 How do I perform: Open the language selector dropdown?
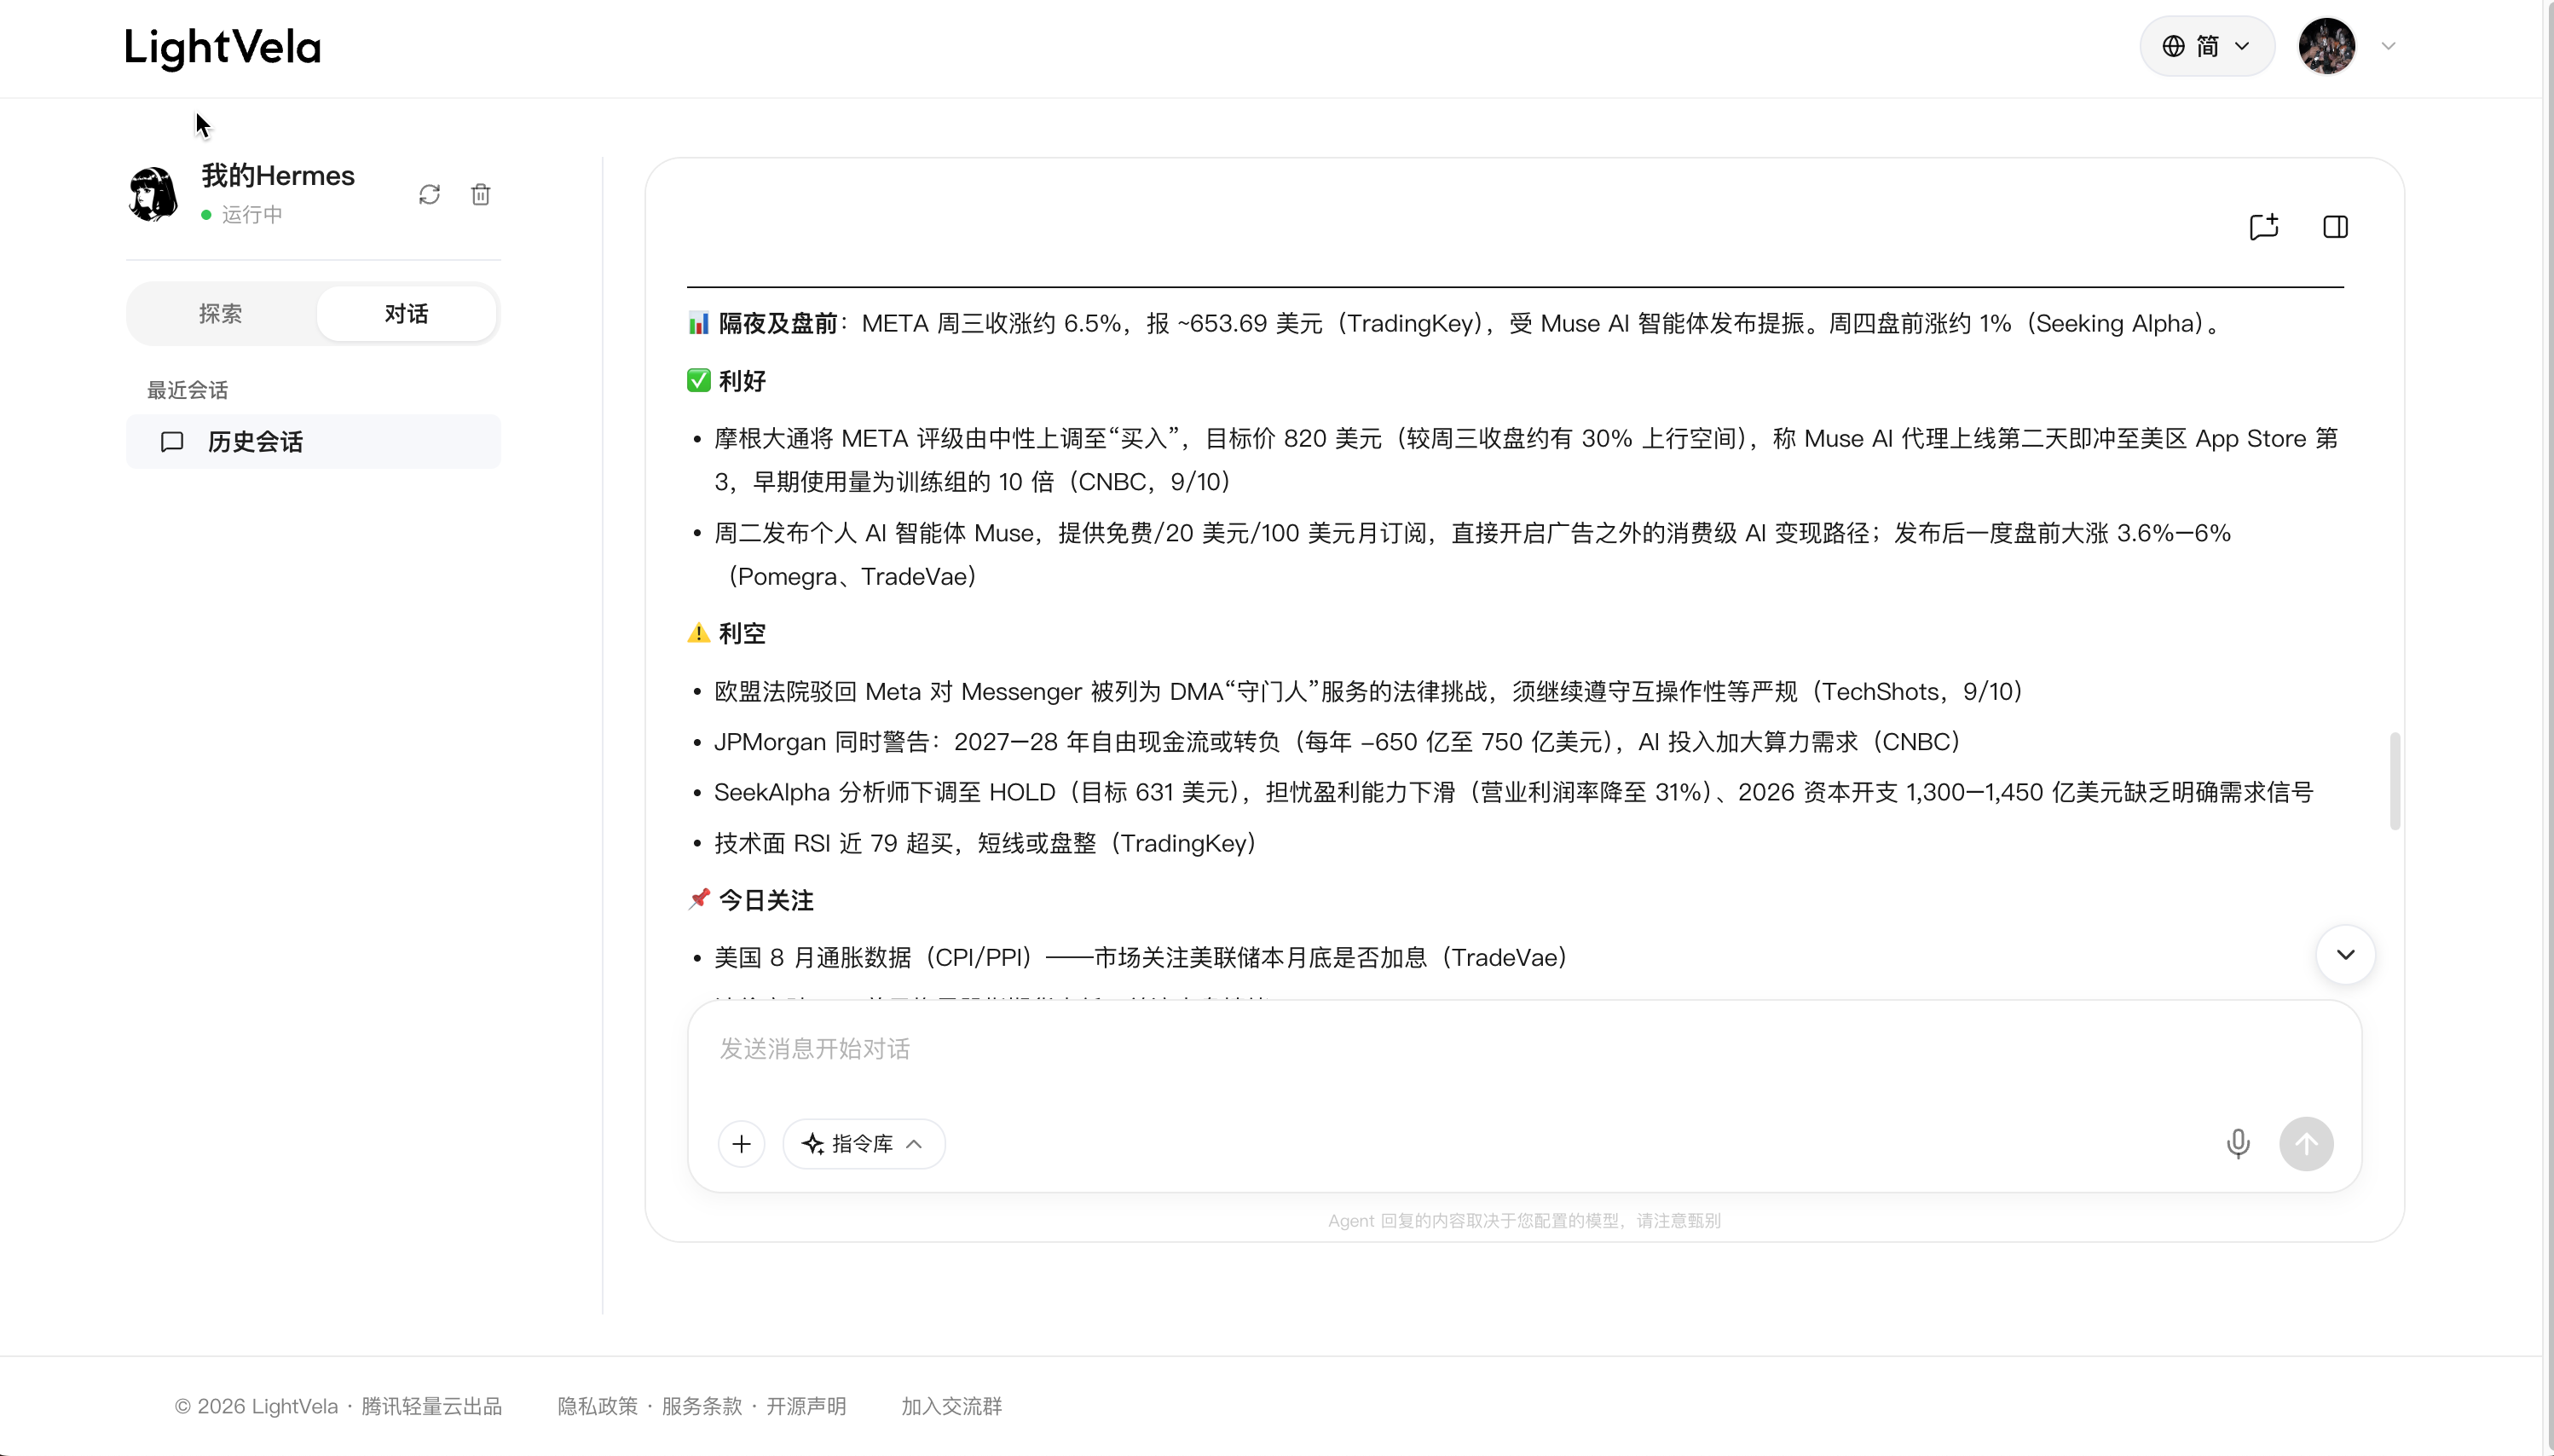[2206, 46]
